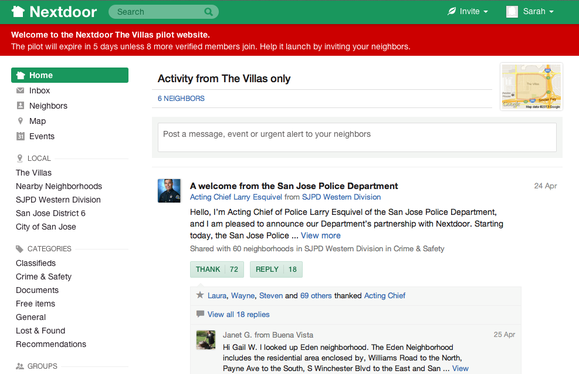Open the Free items category
The width and height of the screenshot is (579, 374).
click(35, 303)
